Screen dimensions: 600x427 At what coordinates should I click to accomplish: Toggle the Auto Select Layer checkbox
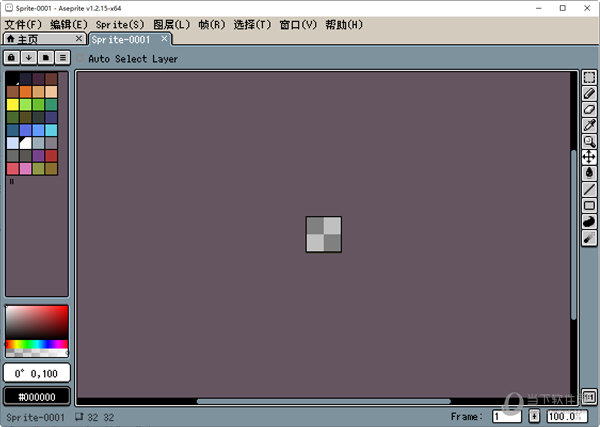[81, 59]
